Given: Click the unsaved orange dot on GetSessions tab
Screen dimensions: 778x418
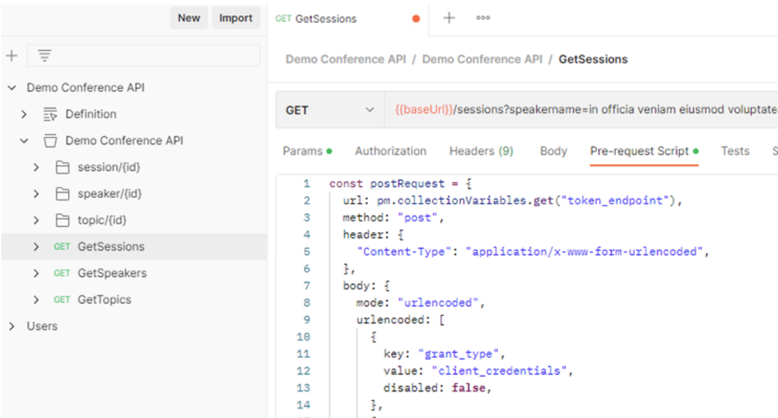Looking at the screenshot, I should click(x=416, y=19).
